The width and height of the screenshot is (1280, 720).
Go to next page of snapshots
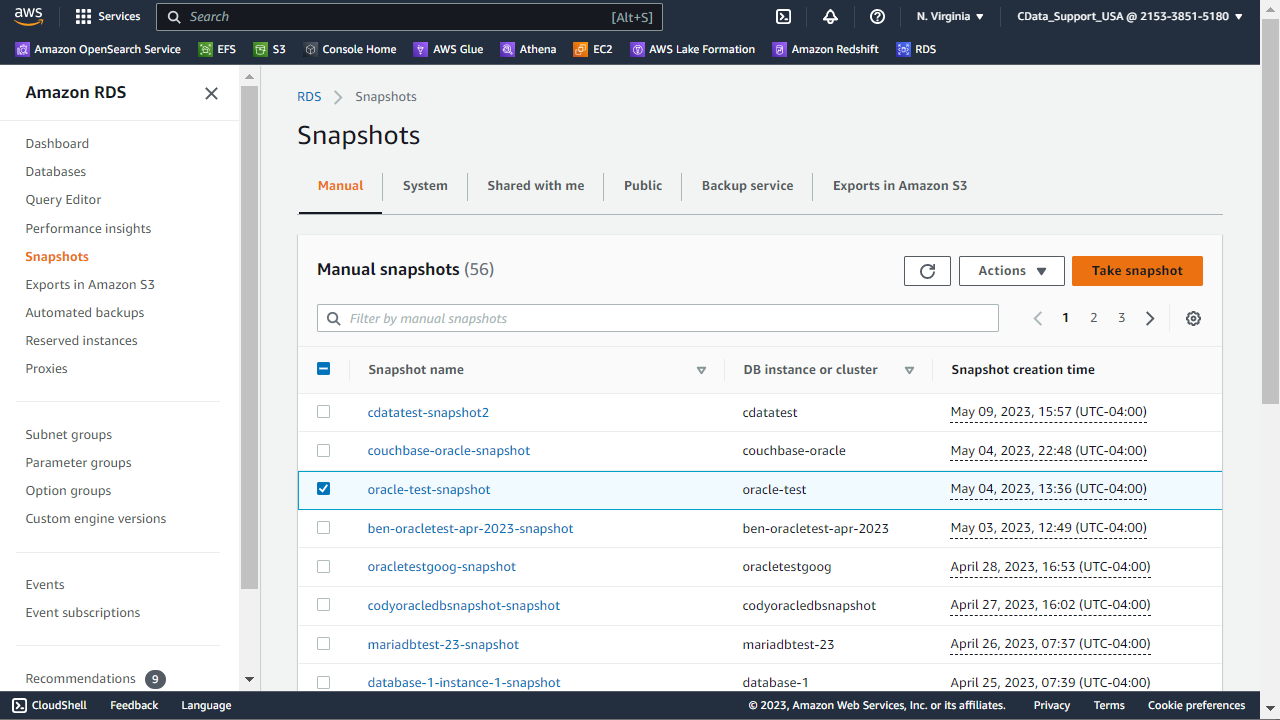click(1150, 318)
